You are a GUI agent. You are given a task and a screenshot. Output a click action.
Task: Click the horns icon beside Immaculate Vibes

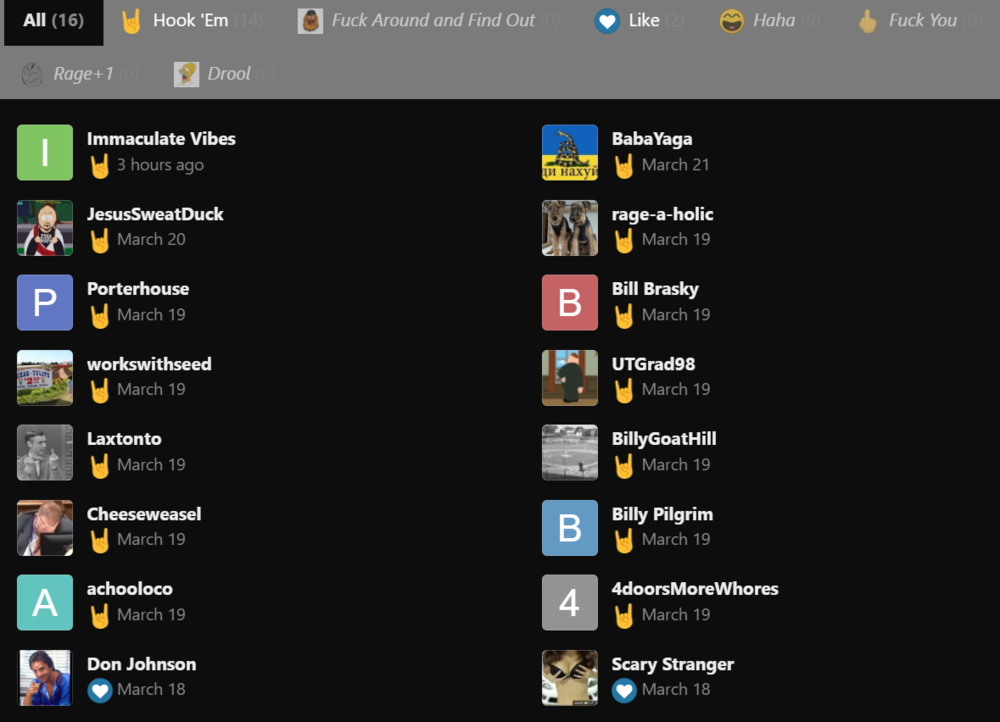(x=100, y=164)
